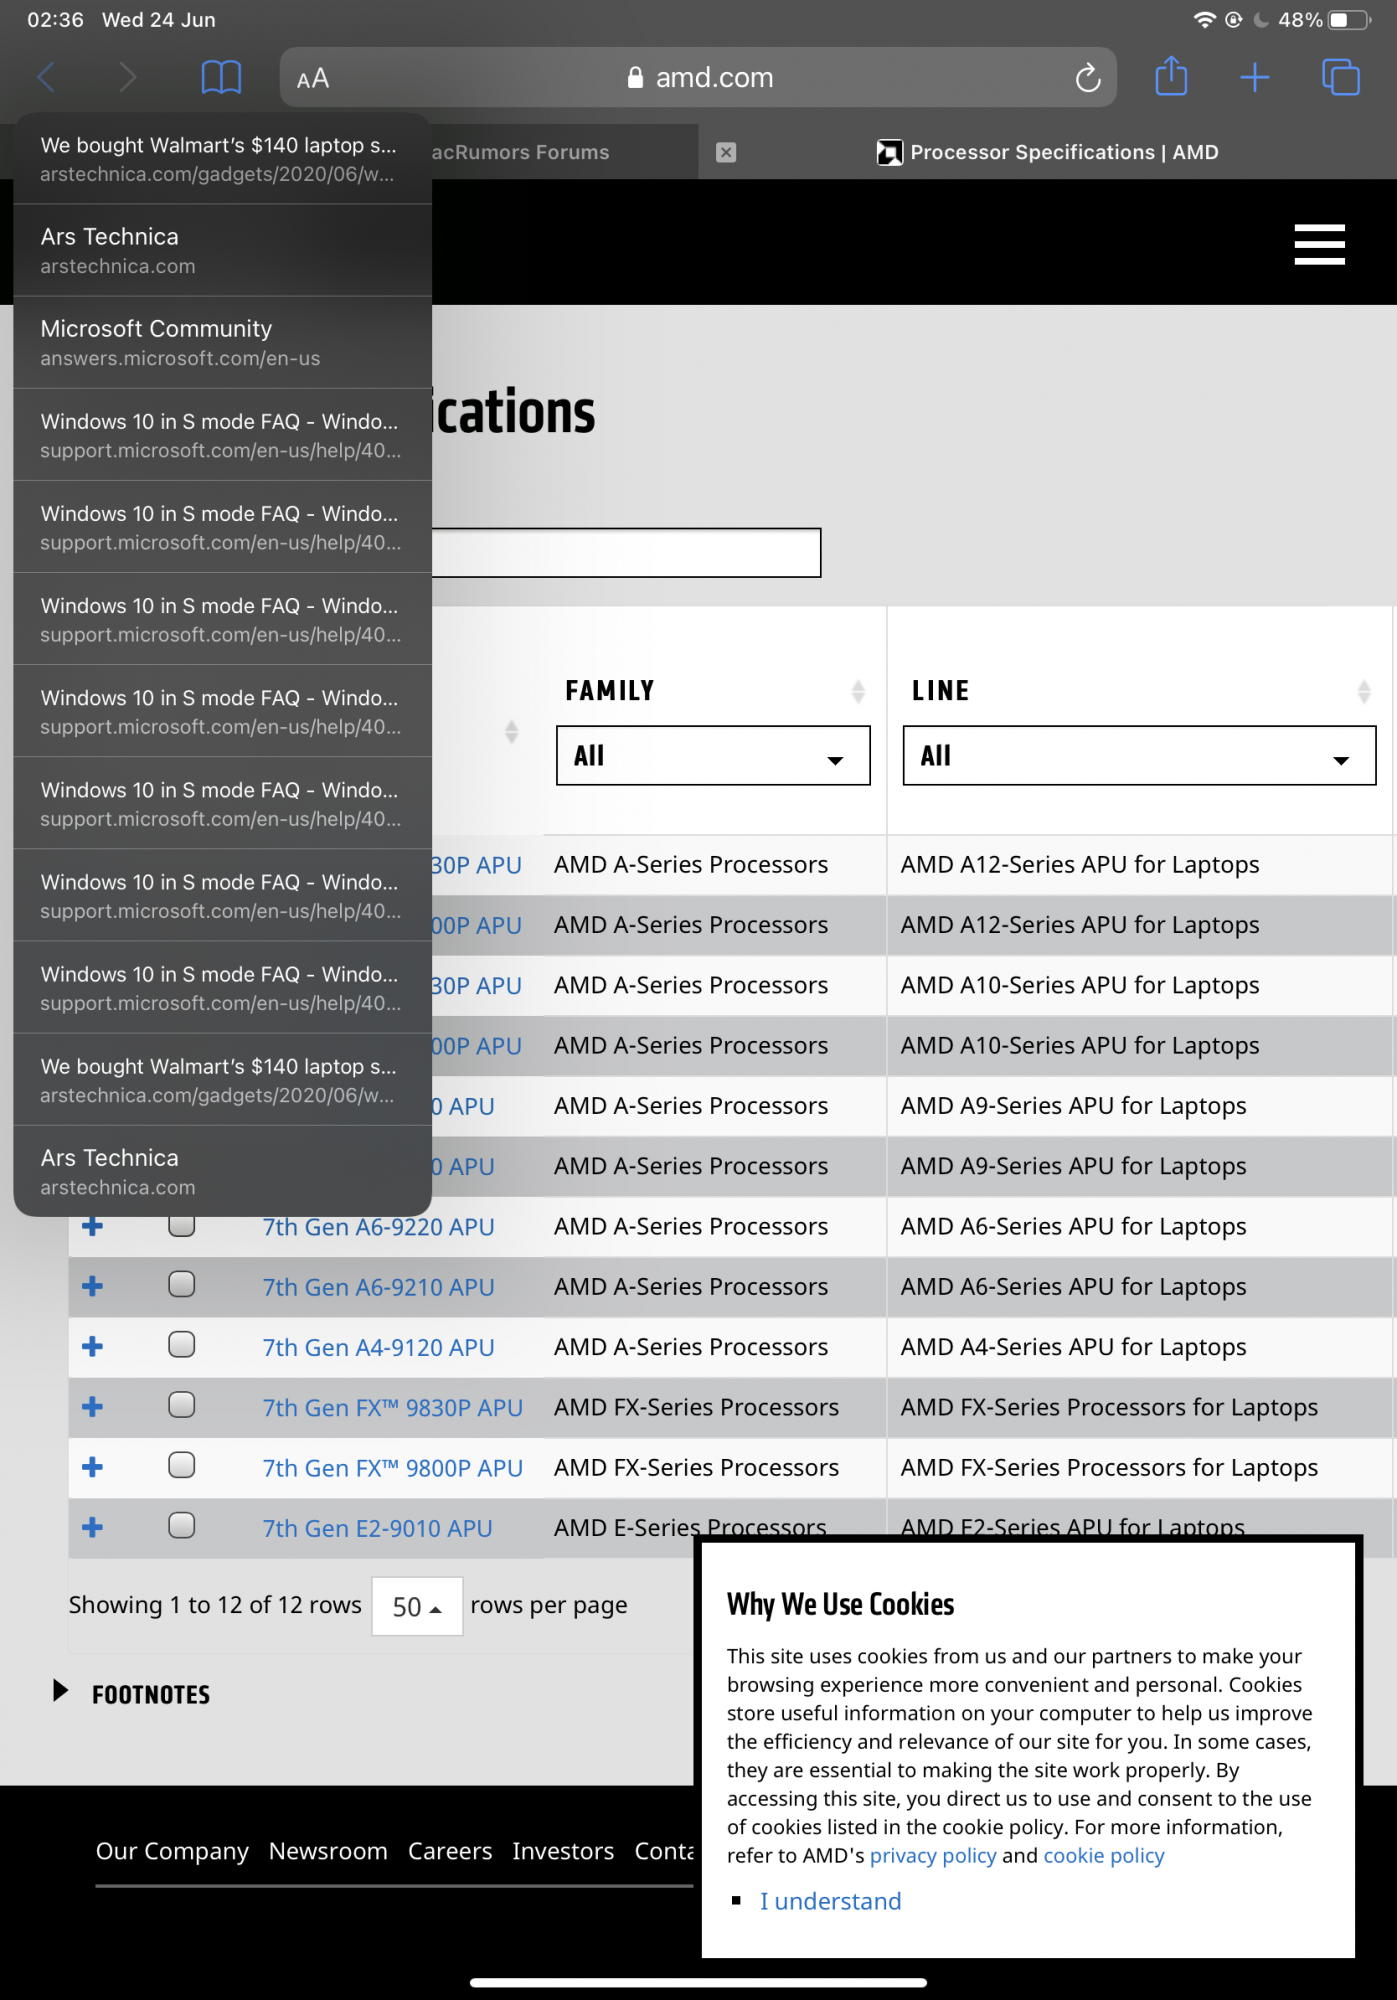Go to Our Company in the footer
This screenshot has height=2000, width=1397.
(x=172, y=1852)
